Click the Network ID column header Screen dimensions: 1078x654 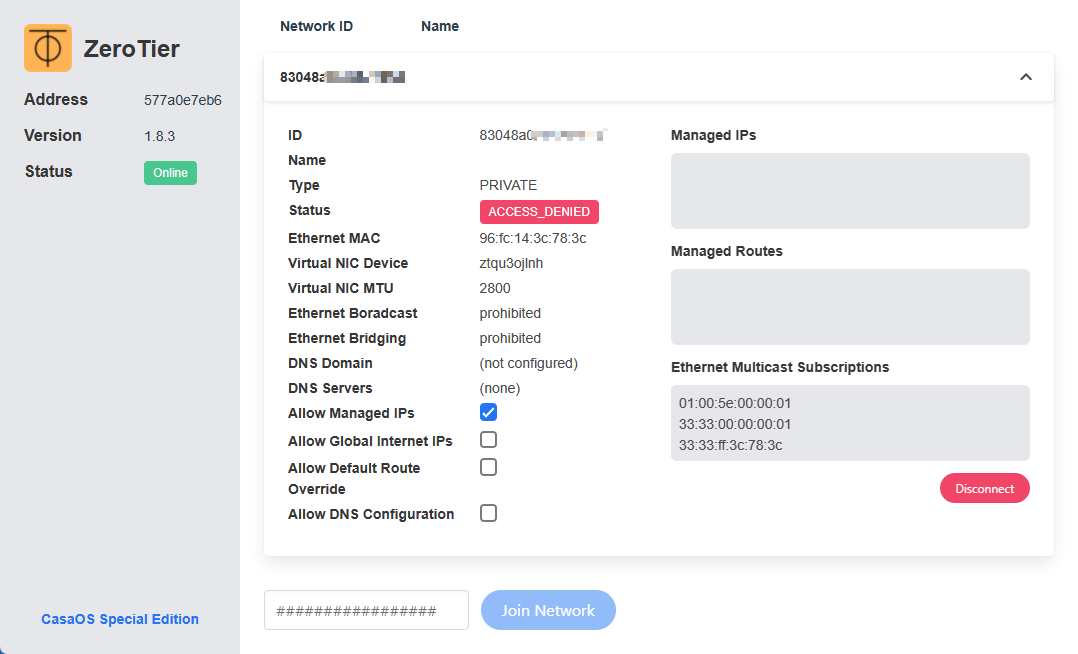(316, 26)
